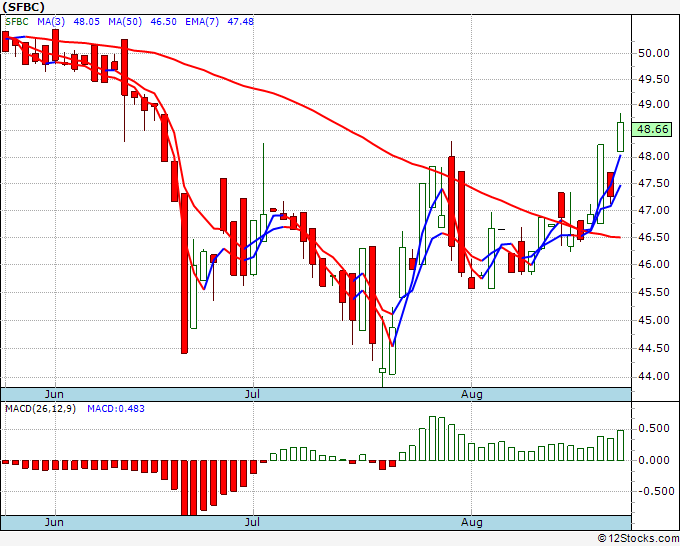Click the 47.50 price axis label
Screen dimensions: 680x546
(x=654, y=183)
